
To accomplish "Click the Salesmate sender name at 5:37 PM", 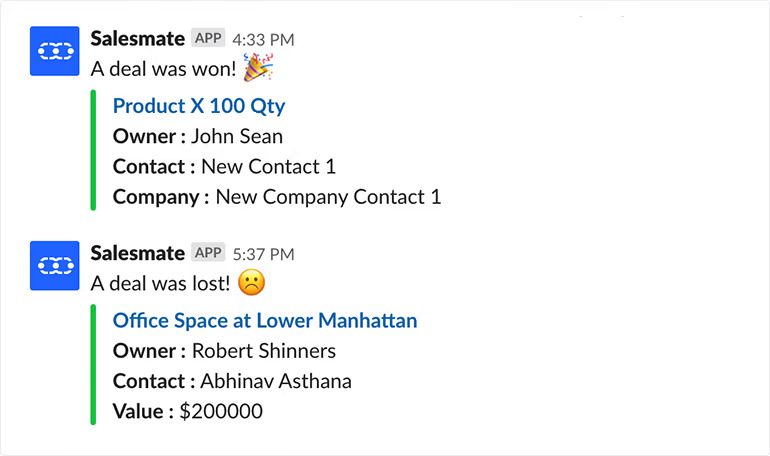I will tap(138, 253).
